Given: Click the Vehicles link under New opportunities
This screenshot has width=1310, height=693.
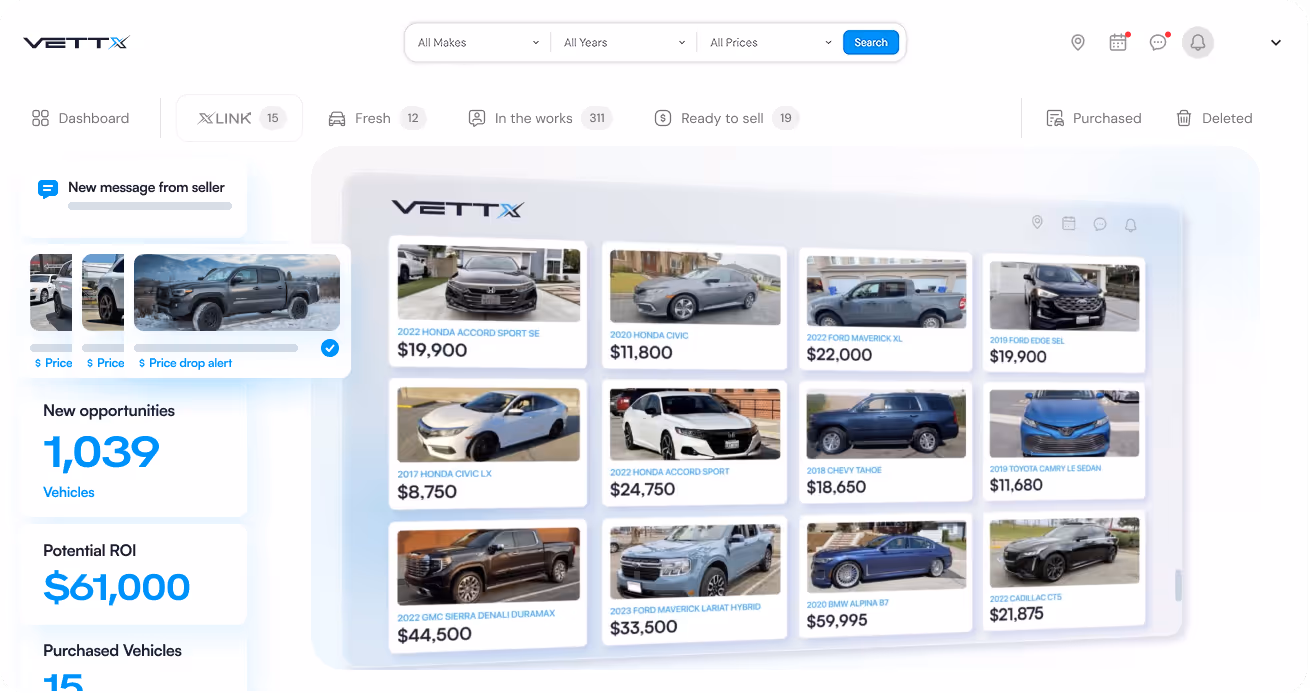Looking at the screenshot, I should (69, 492).
